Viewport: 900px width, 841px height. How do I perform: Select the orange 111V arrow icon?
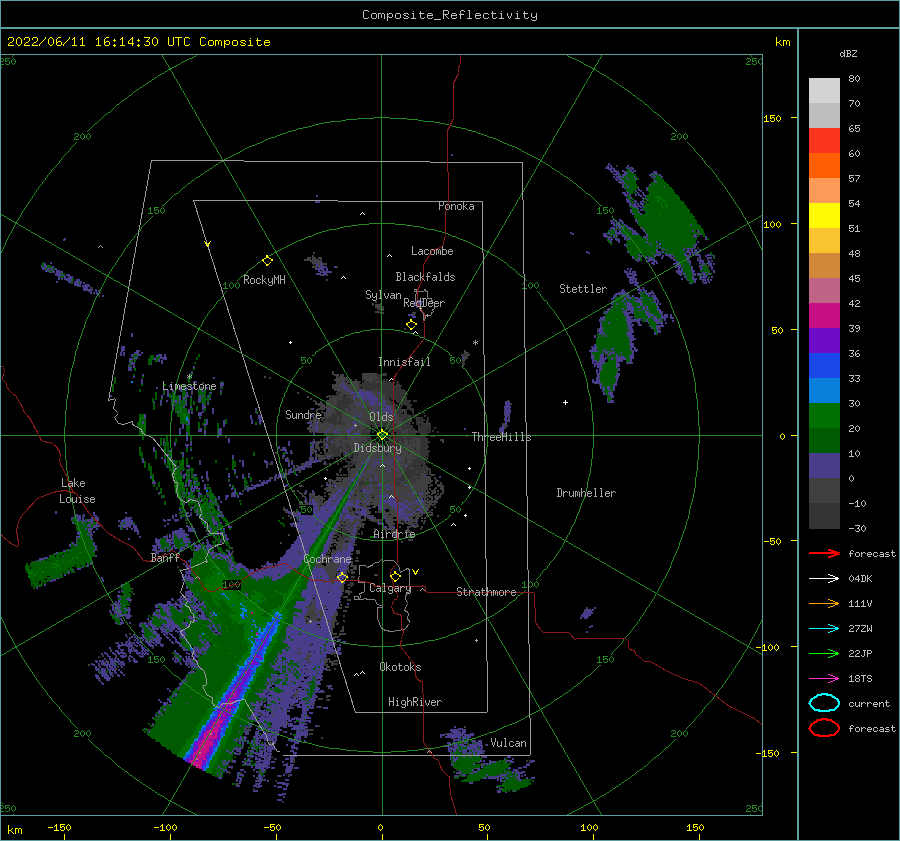[x=824, y=603]
